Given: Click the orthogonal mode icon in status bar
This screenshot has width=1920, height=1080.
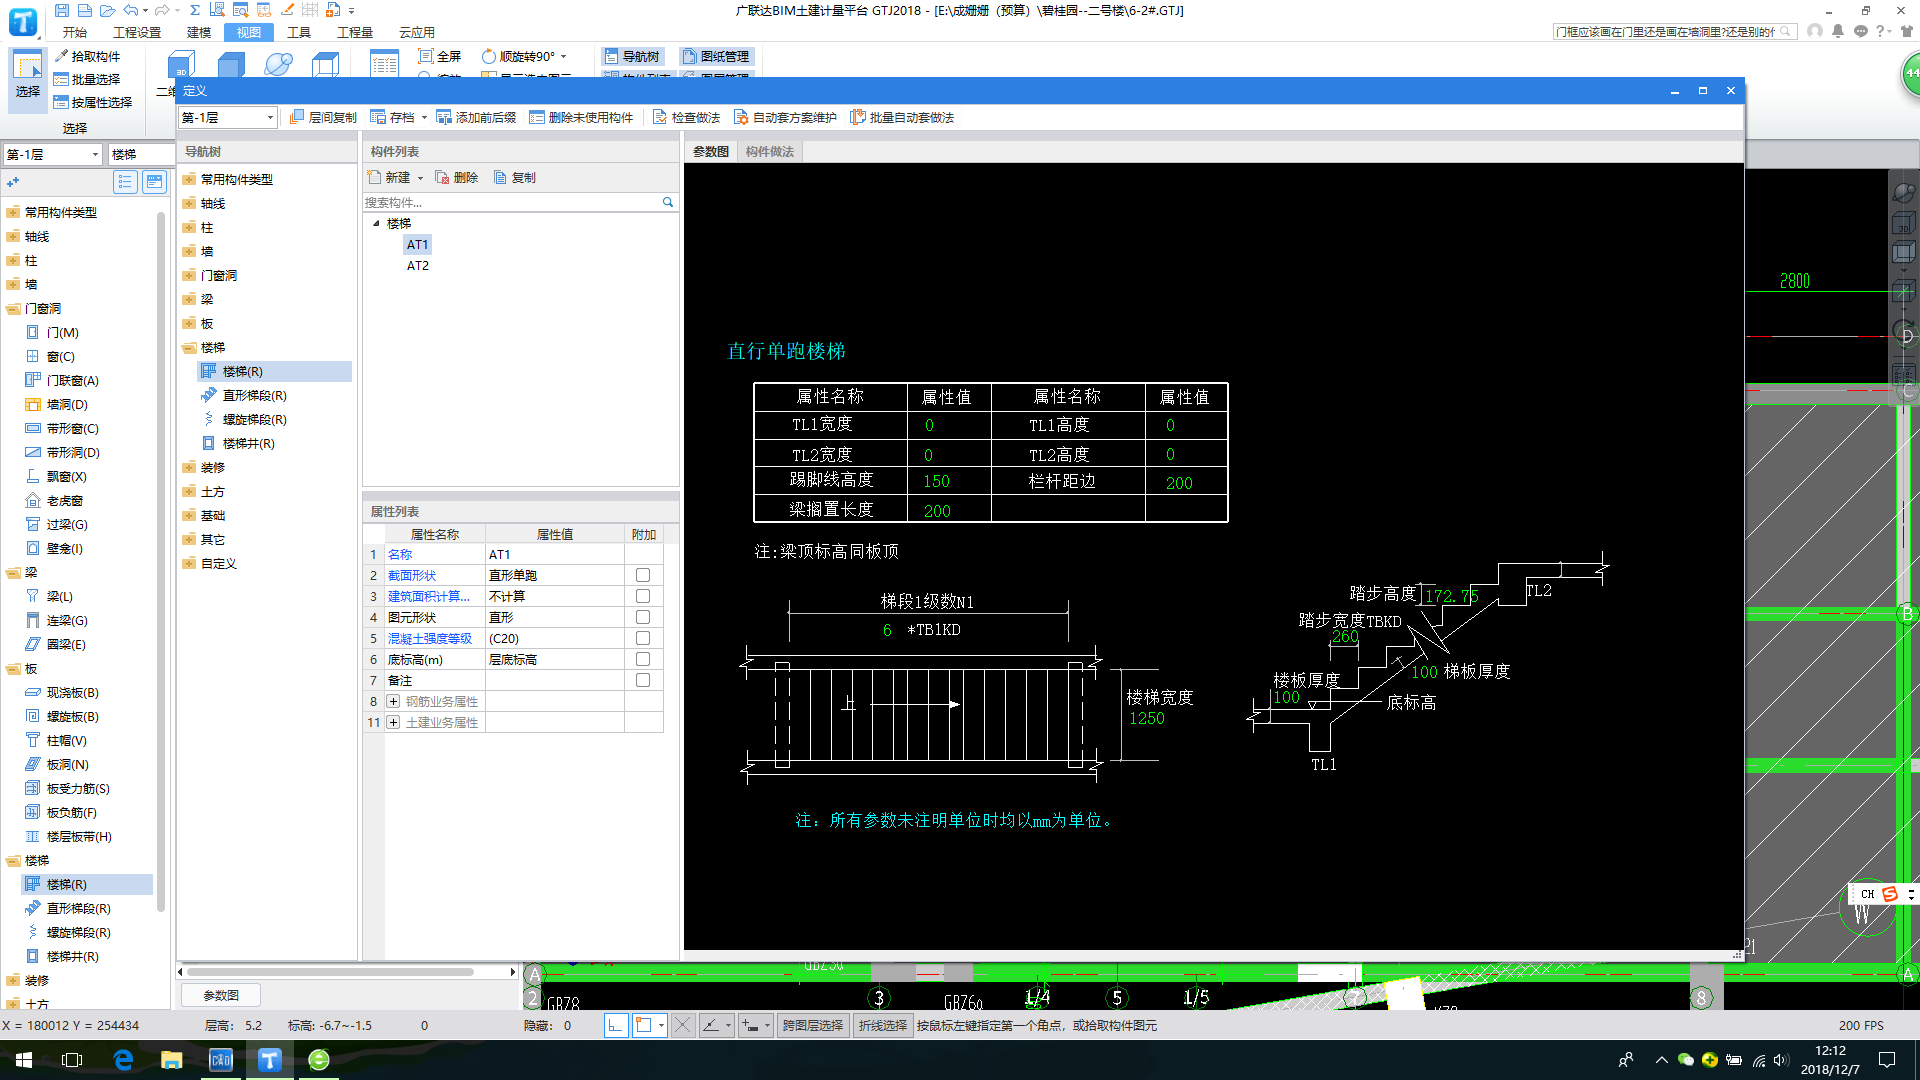Looking at the screenshot, I should coord(616,1025).
